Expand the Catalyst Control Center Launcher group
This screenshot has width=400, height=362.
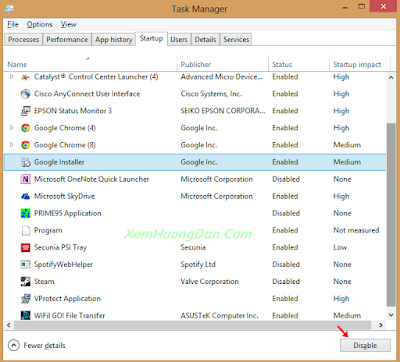click(x=12, y=77)
